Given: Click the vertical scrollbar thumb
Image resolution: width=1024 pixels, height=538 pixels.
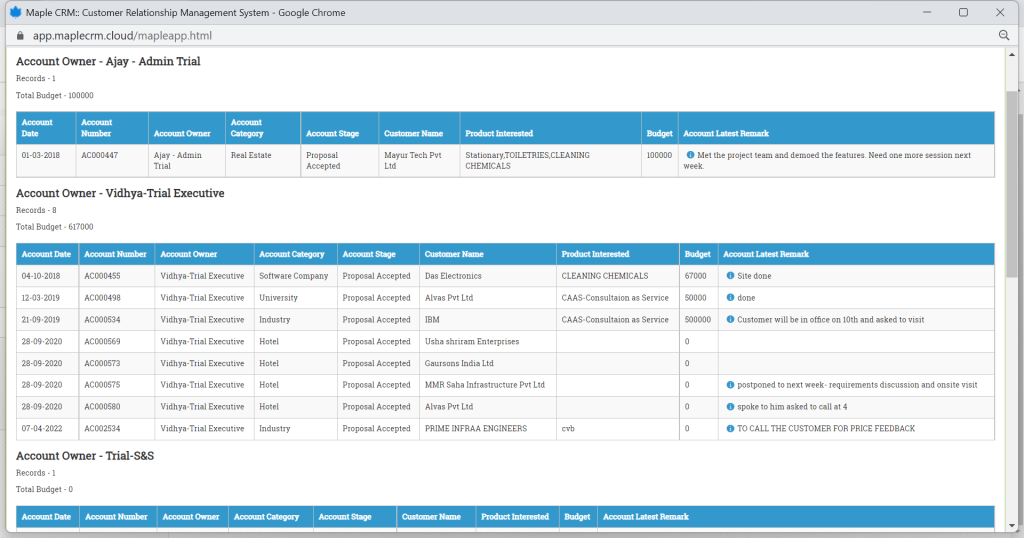Looking at the screenshot, I should [x=1012, y=183].
